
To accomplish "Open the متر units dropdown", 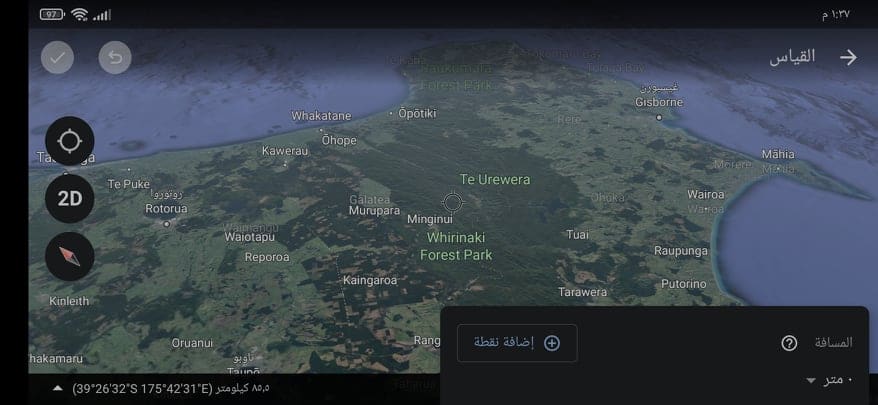I will tap(829, 380).
